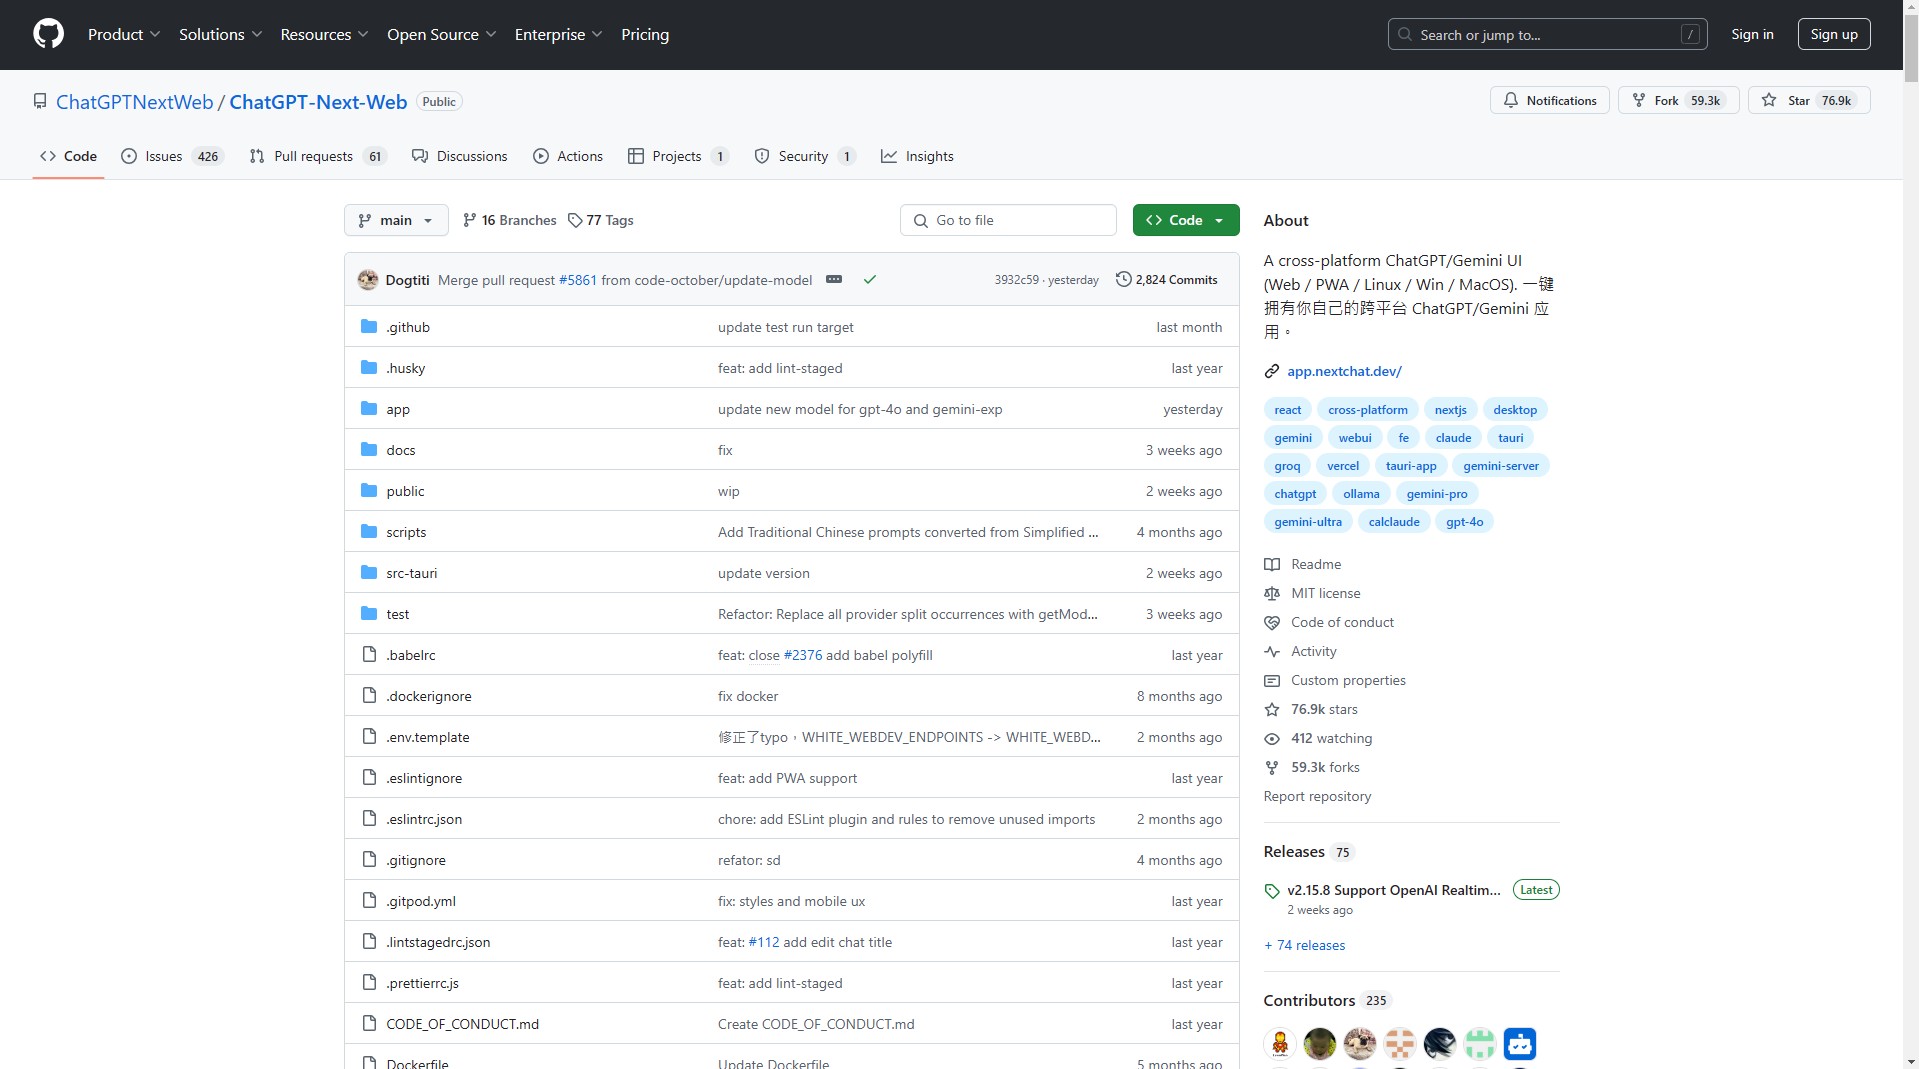This screenshot has height=1069, width=1919.
Task: Open the first contributor avatar
Action: [1280, 1043]
